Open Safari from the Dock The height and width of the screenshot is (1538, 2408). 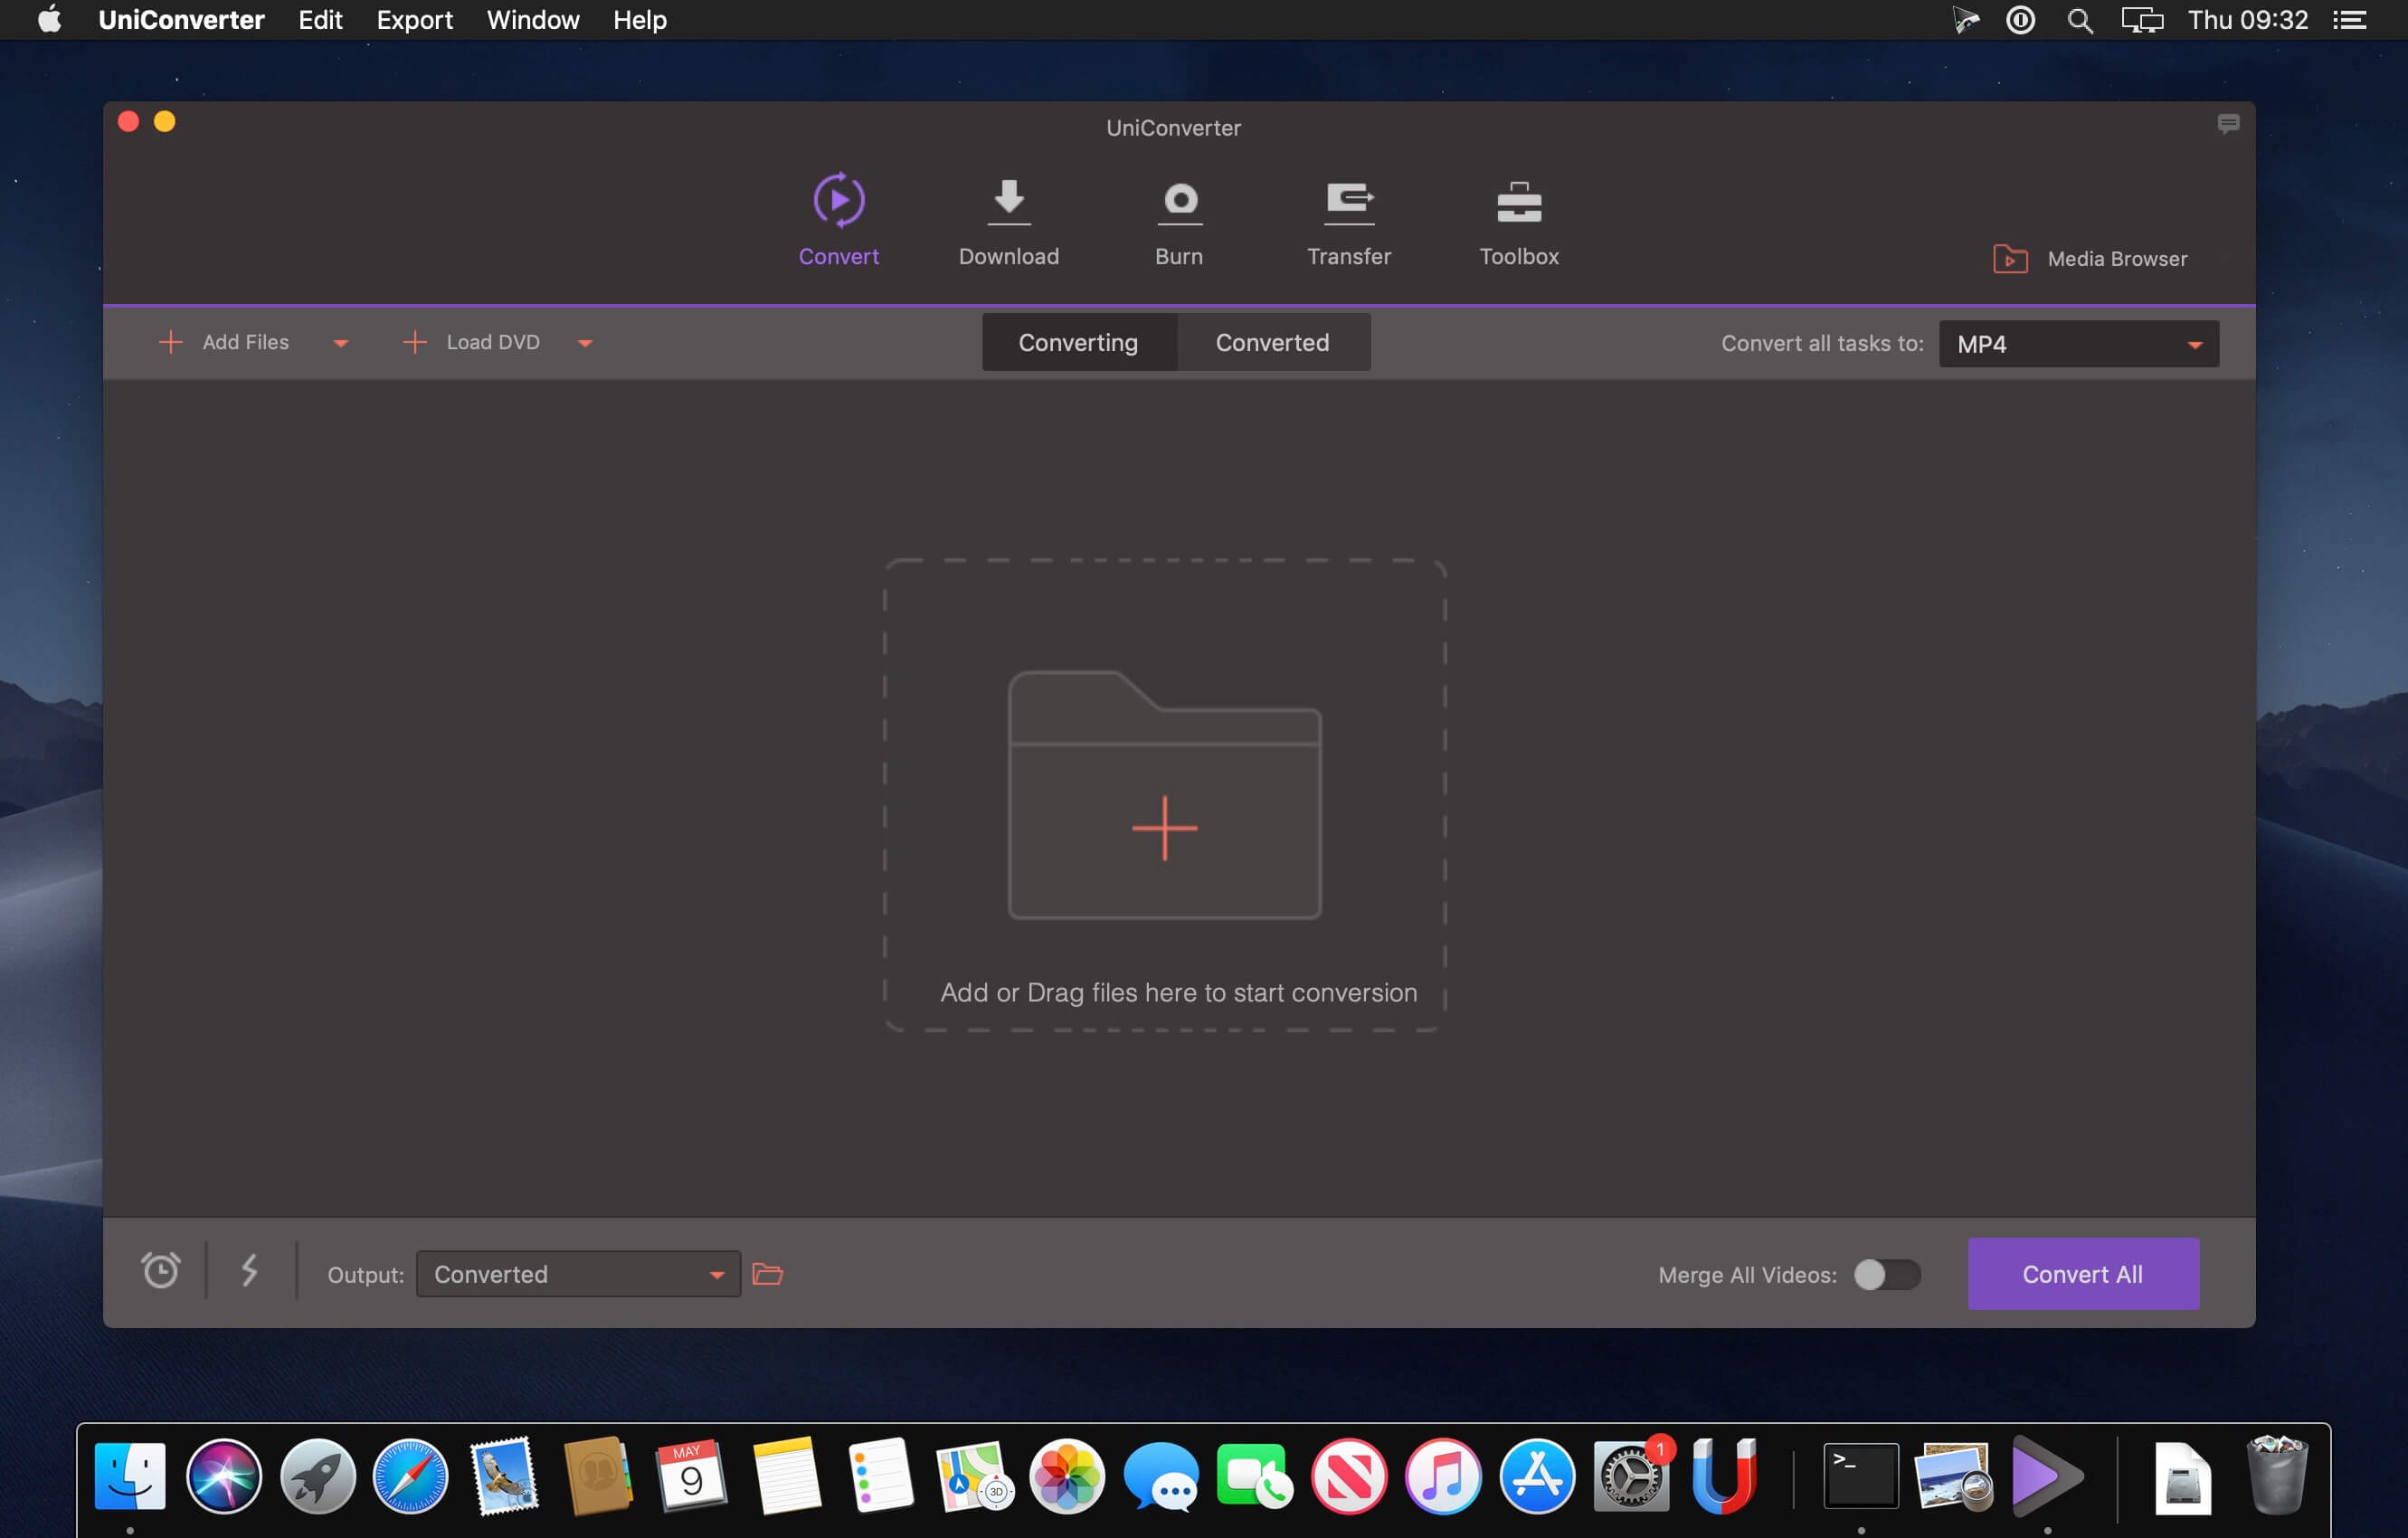tap(410, 1476)
